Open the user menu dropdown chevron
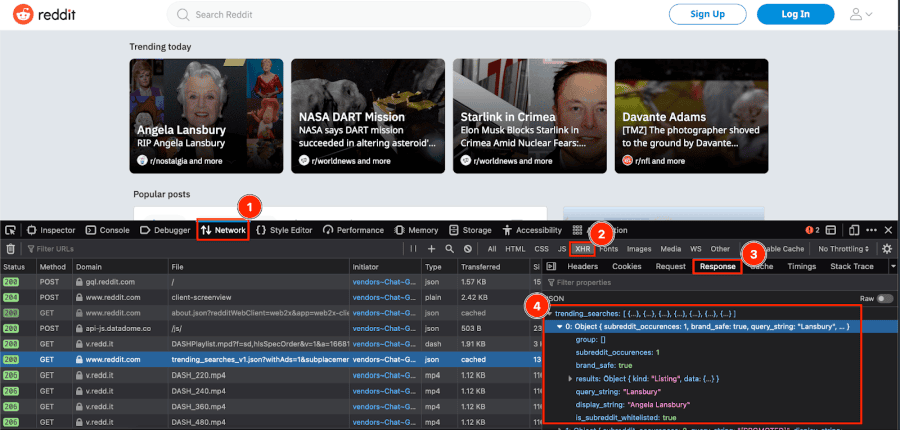The image size is (900, 430). [x=869, y=14]
